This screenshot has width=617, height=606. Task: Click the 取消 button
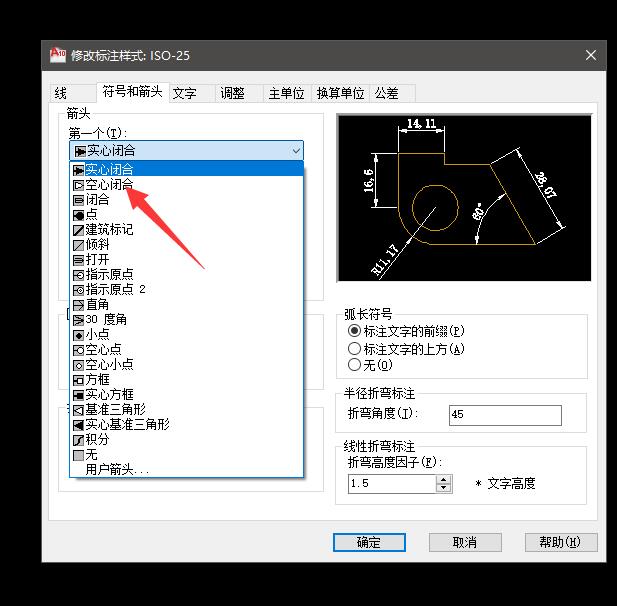pos(465,543)
